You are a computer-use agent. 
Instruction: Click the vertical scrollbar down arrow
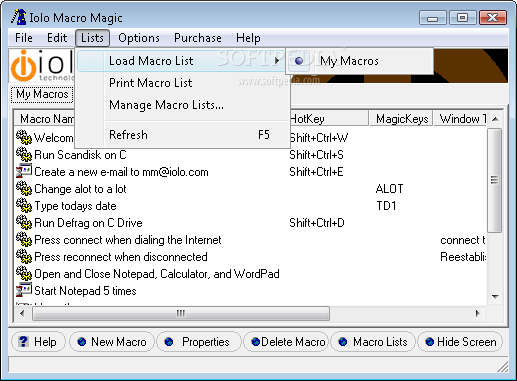point(495,296)
